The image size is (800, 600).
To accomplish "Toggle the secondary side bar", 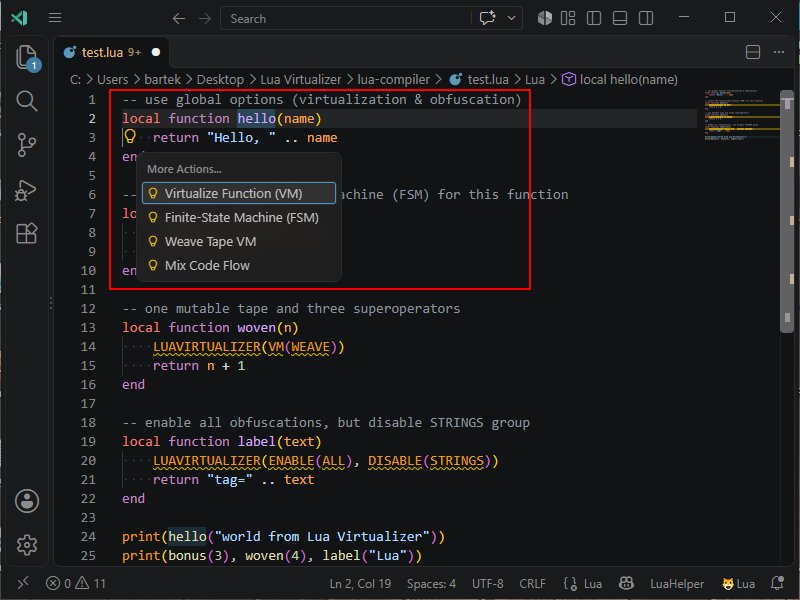I will click(x=646, y=18).
